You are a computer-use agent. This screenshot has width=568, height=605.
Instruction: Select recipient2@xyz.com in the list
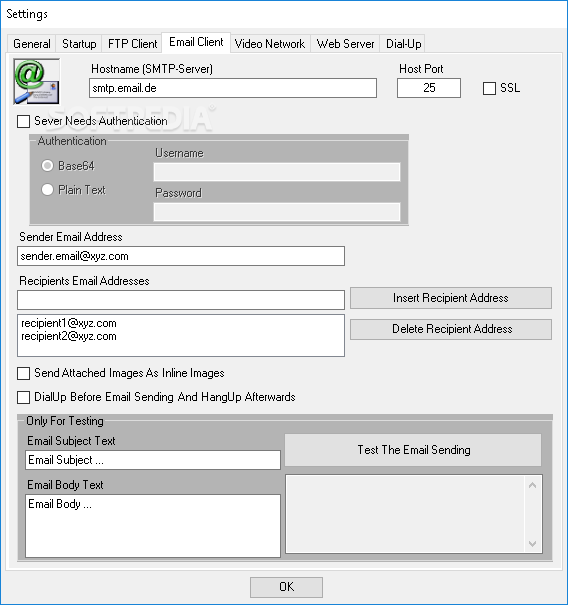pyautogui.click(x=69, y=336)
